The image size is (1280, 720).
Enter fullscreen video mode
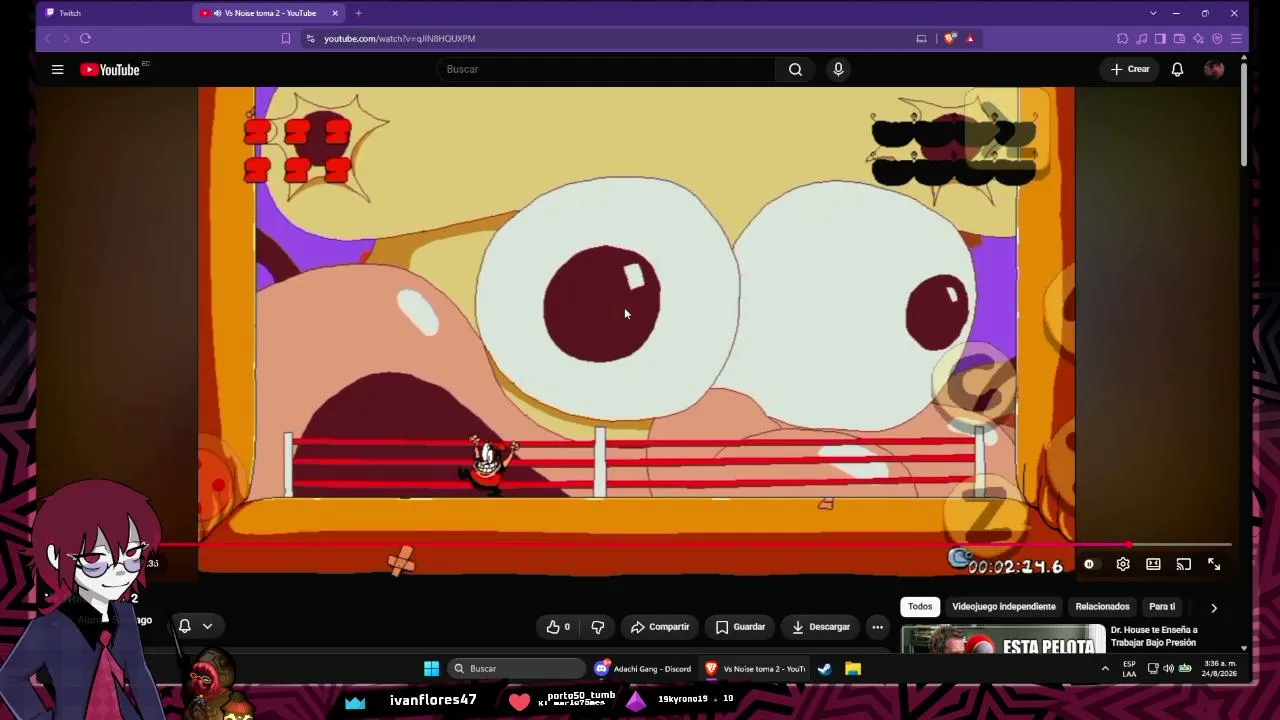point(1214,564)
